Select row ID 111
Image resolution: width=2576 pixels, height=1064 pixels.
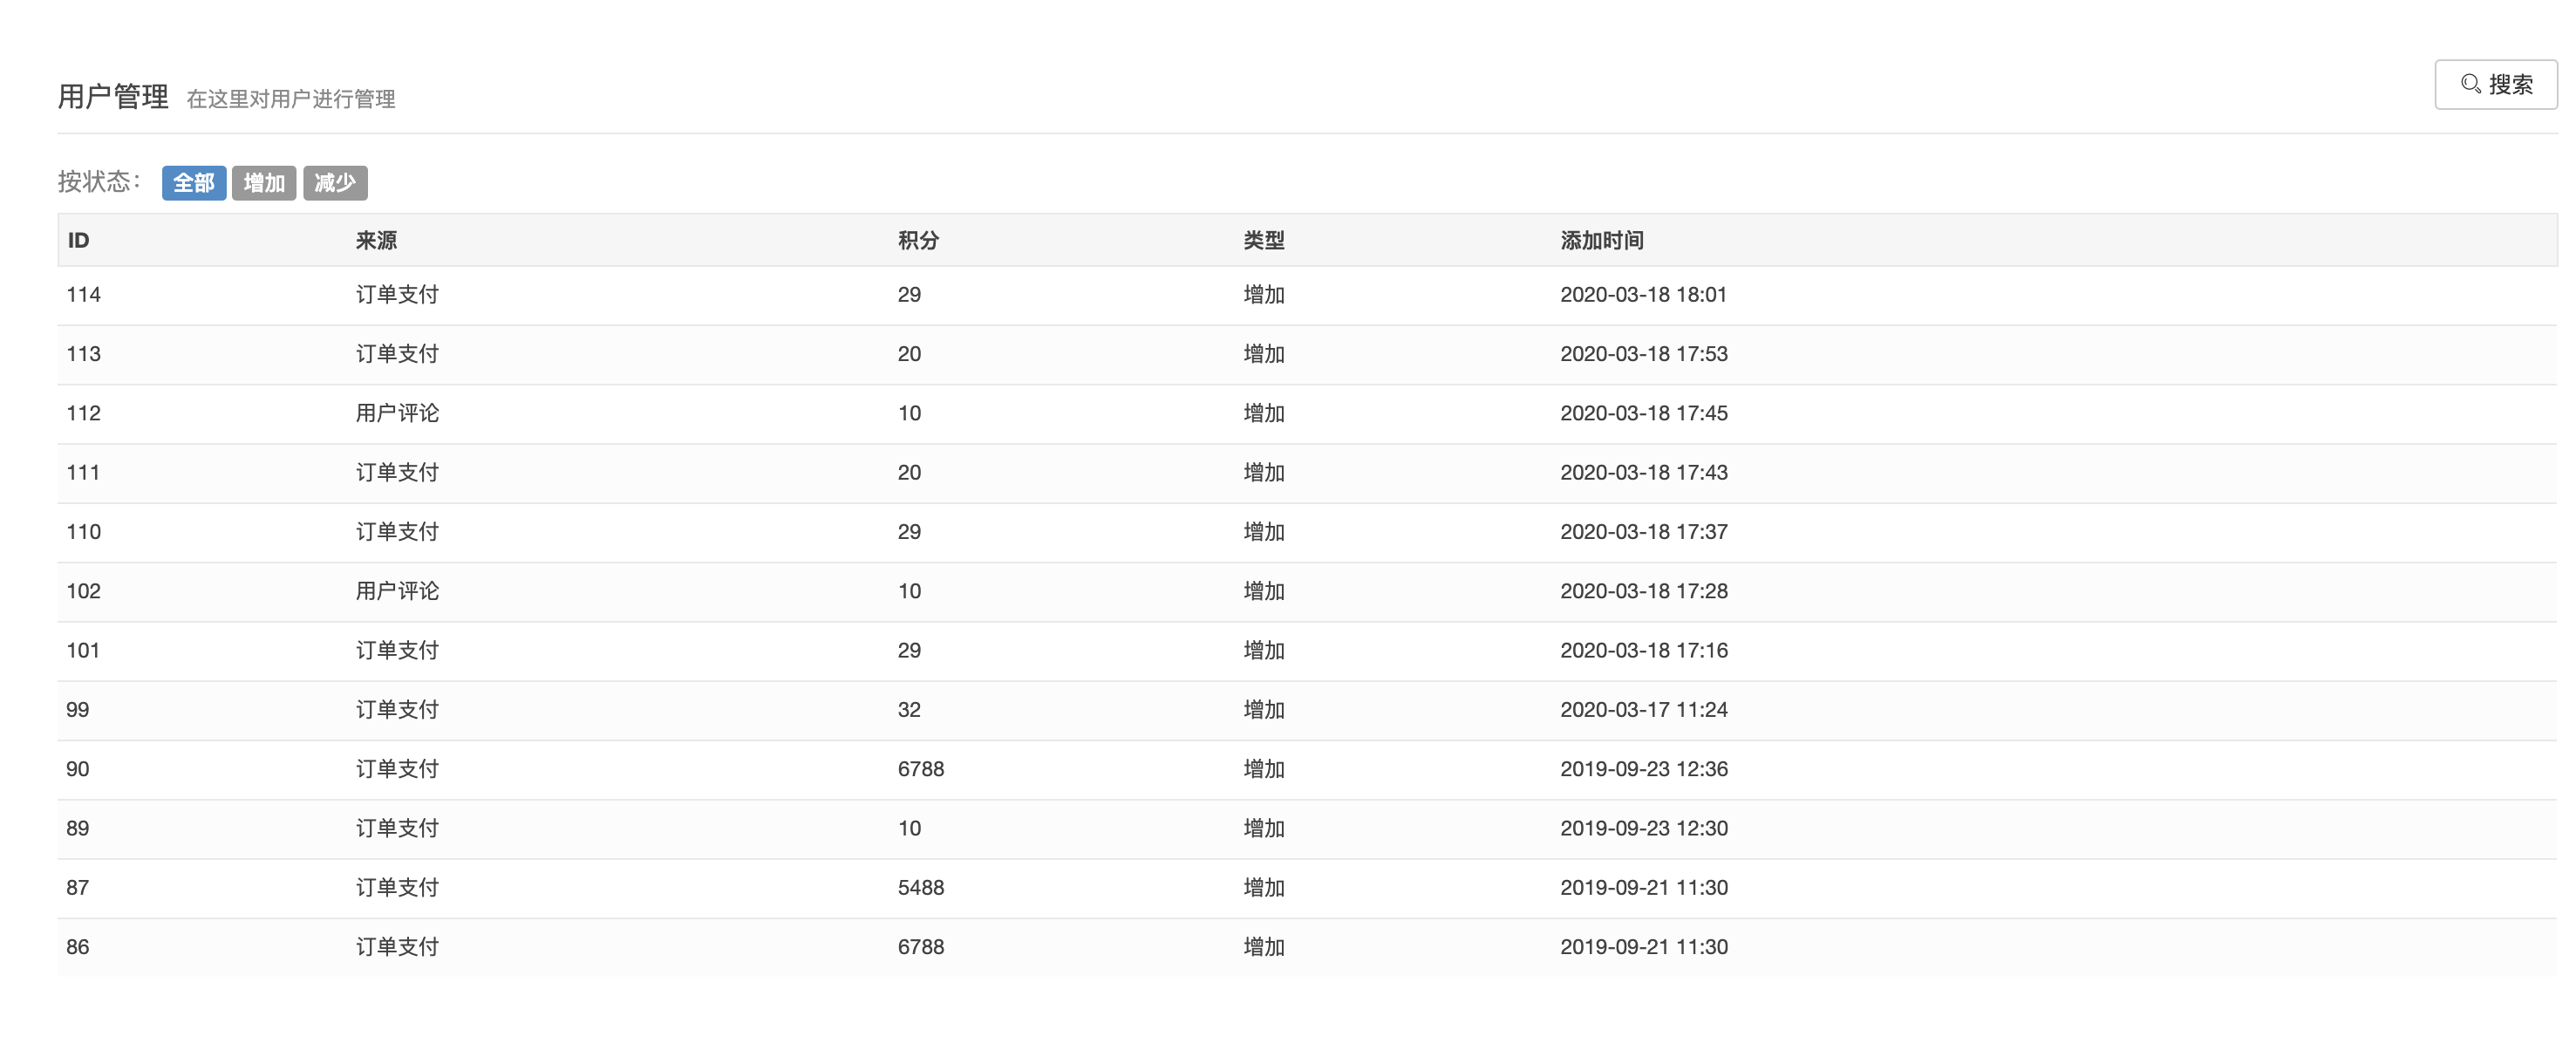(1307, 473)
